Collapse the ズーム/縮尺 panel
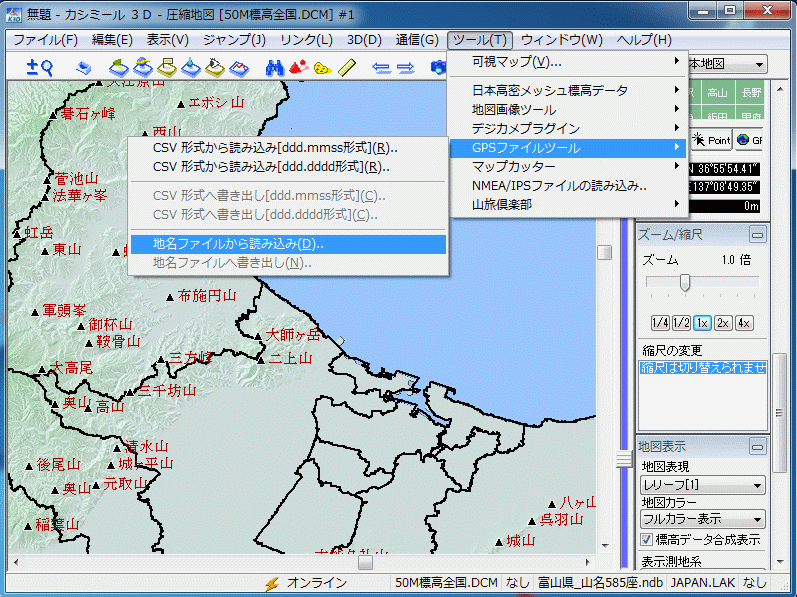 (757, 234)
